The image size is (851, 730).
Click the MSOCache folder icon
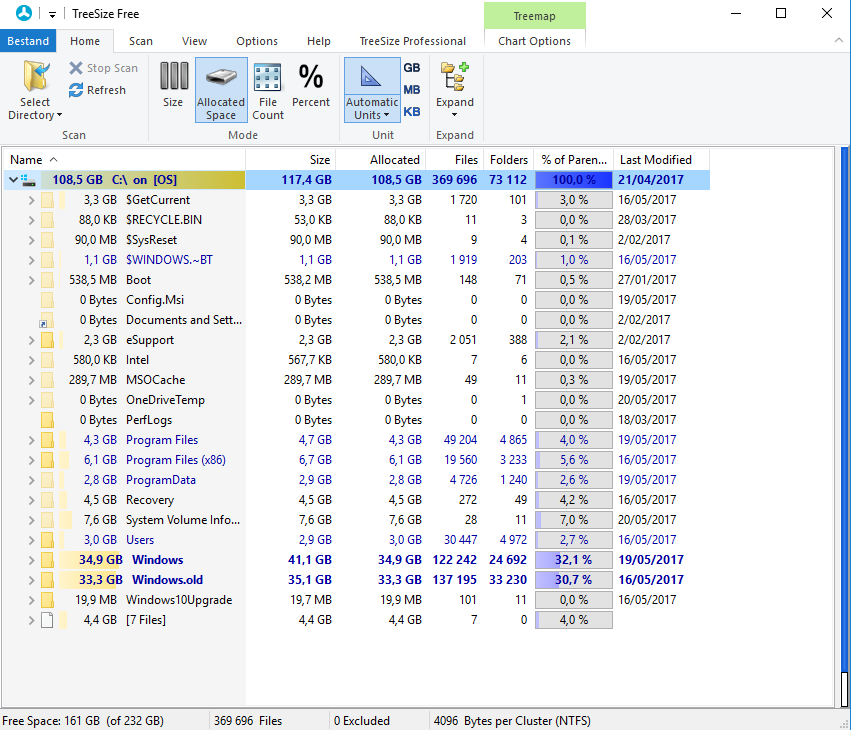(x=47, y=380)
